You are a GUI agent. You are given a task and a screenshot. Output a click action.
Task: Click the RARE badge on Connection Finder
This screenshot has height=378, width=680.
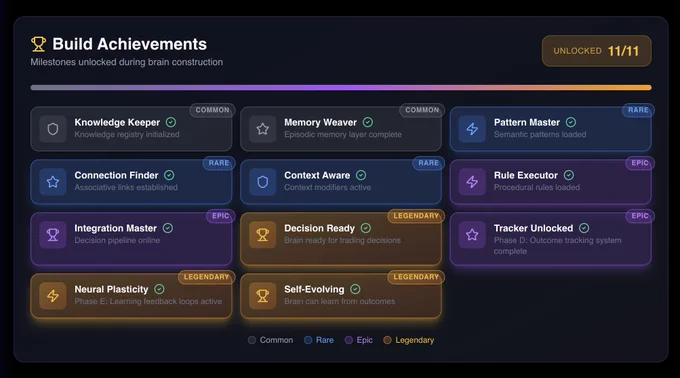pos(219,163)
